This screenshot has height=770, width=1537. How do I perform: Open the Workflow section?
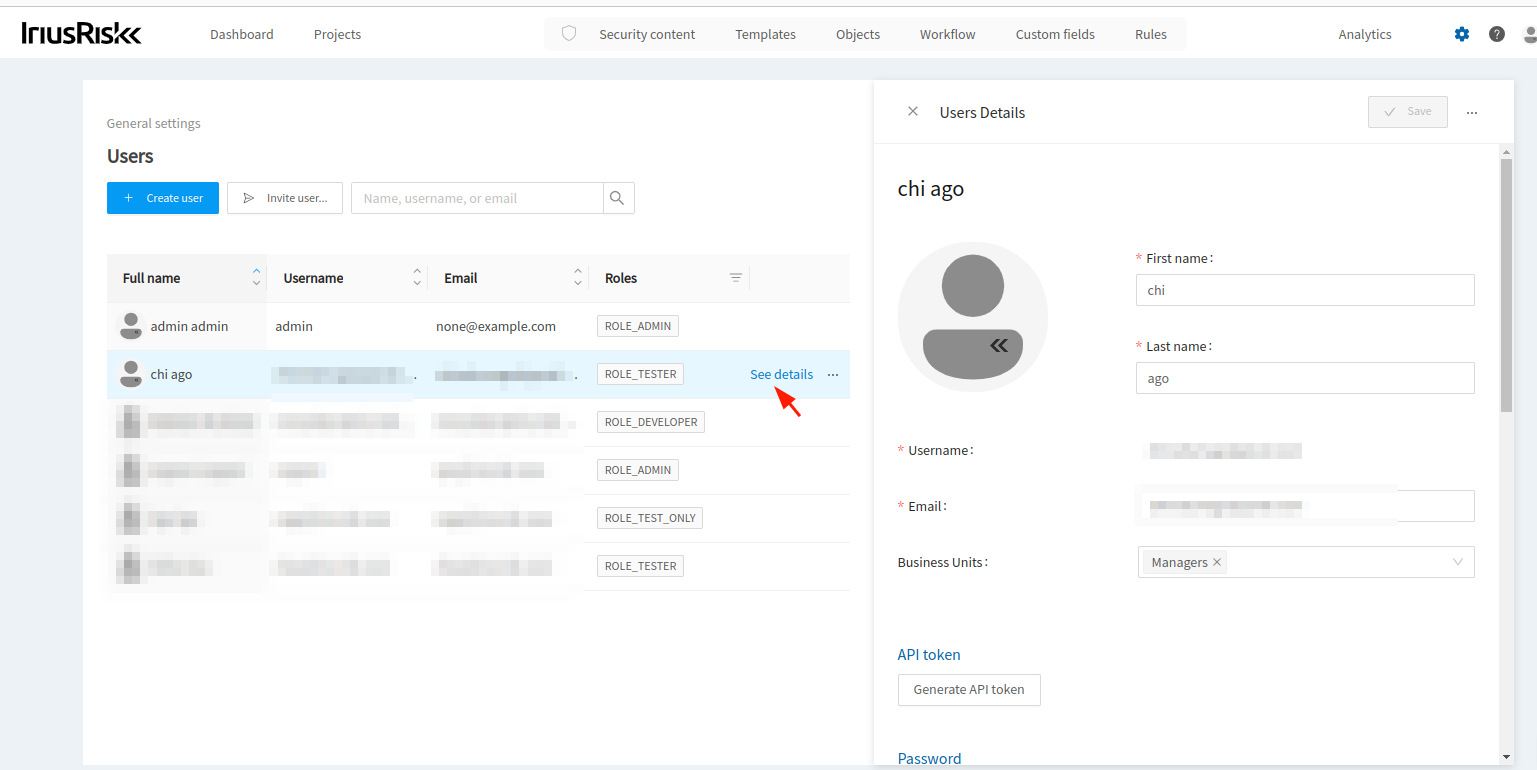click(946, 33)
